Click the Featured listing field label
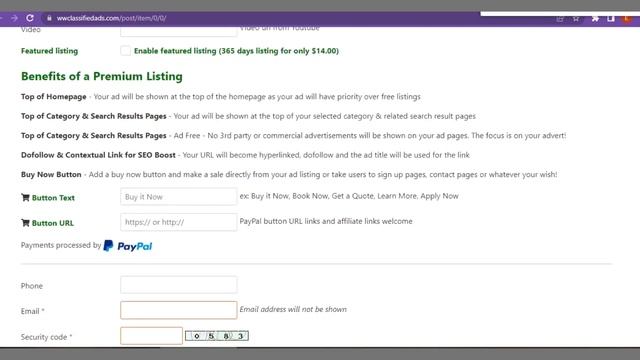This screenshot has height=360, width=640. (x=49, y=51)
